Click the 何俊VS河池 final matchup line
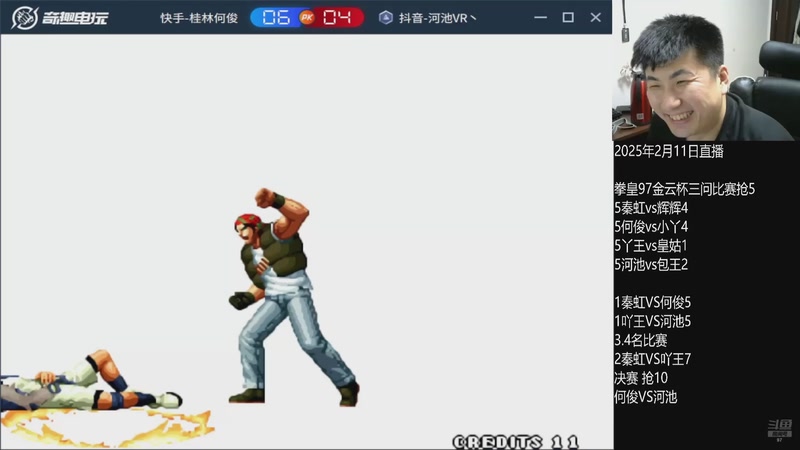 [645, 396]
